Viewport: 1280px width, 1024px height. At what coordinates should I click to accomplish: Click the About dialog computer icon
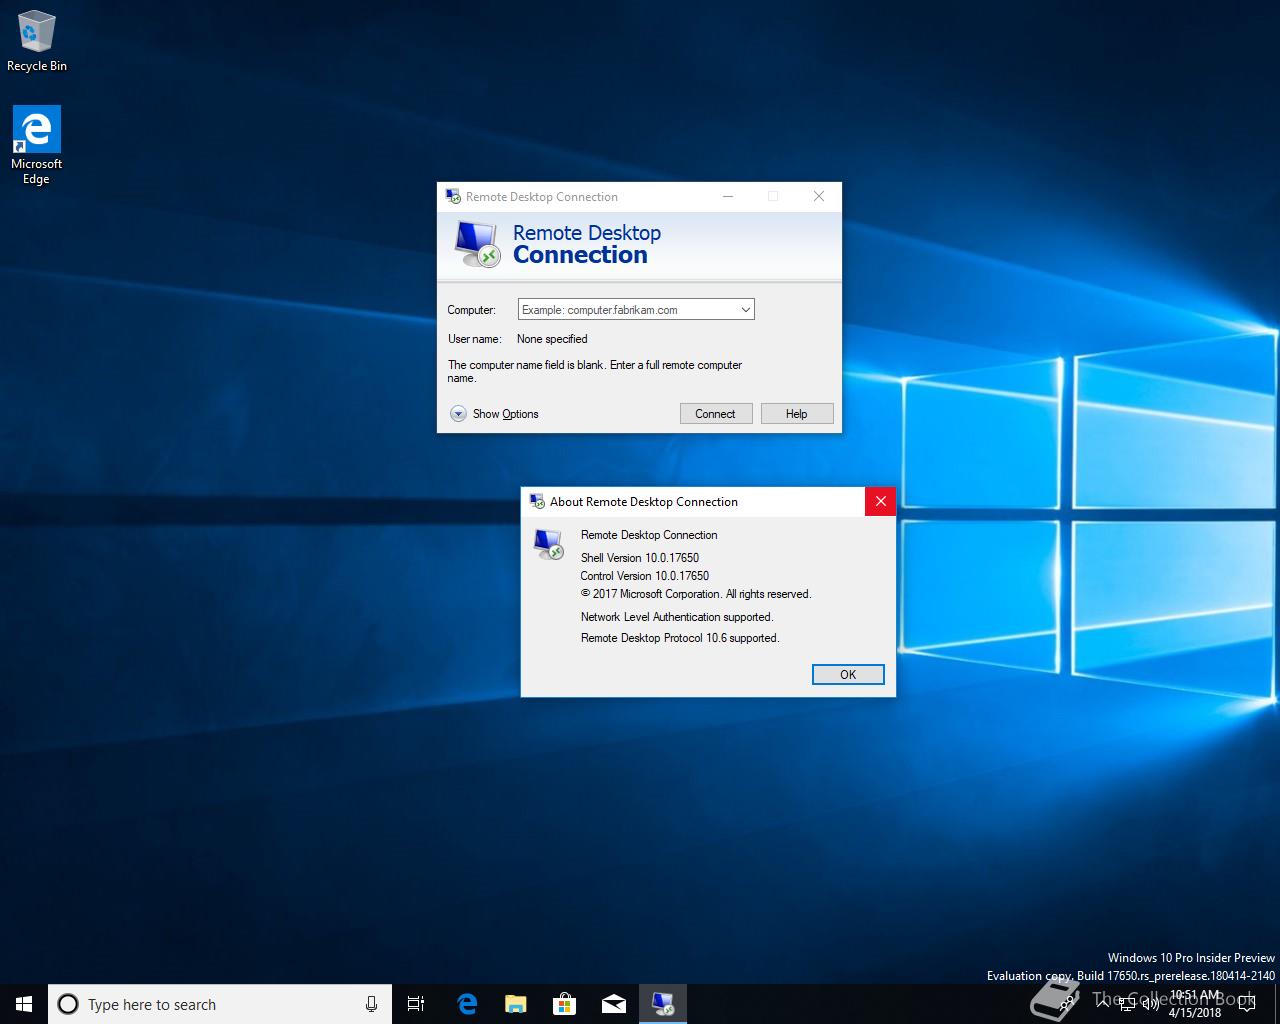(549, 544)
